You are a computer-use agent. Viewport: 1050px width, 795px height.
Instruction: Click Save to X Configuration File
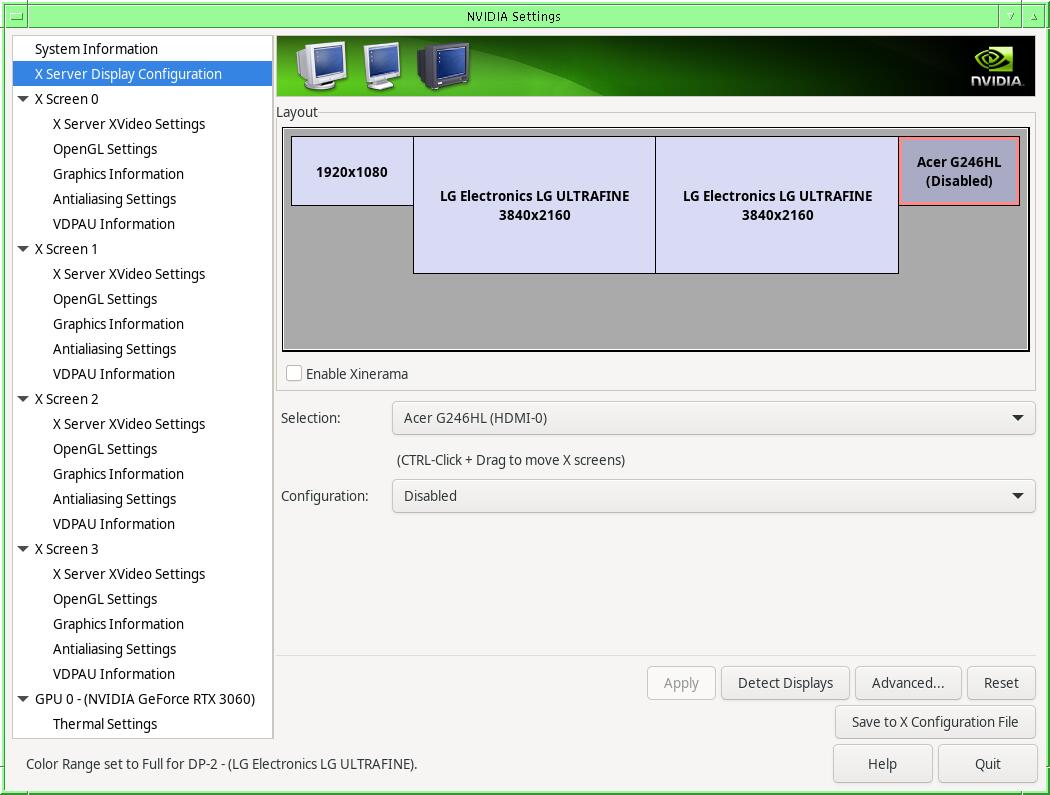(x=935, y=722)
